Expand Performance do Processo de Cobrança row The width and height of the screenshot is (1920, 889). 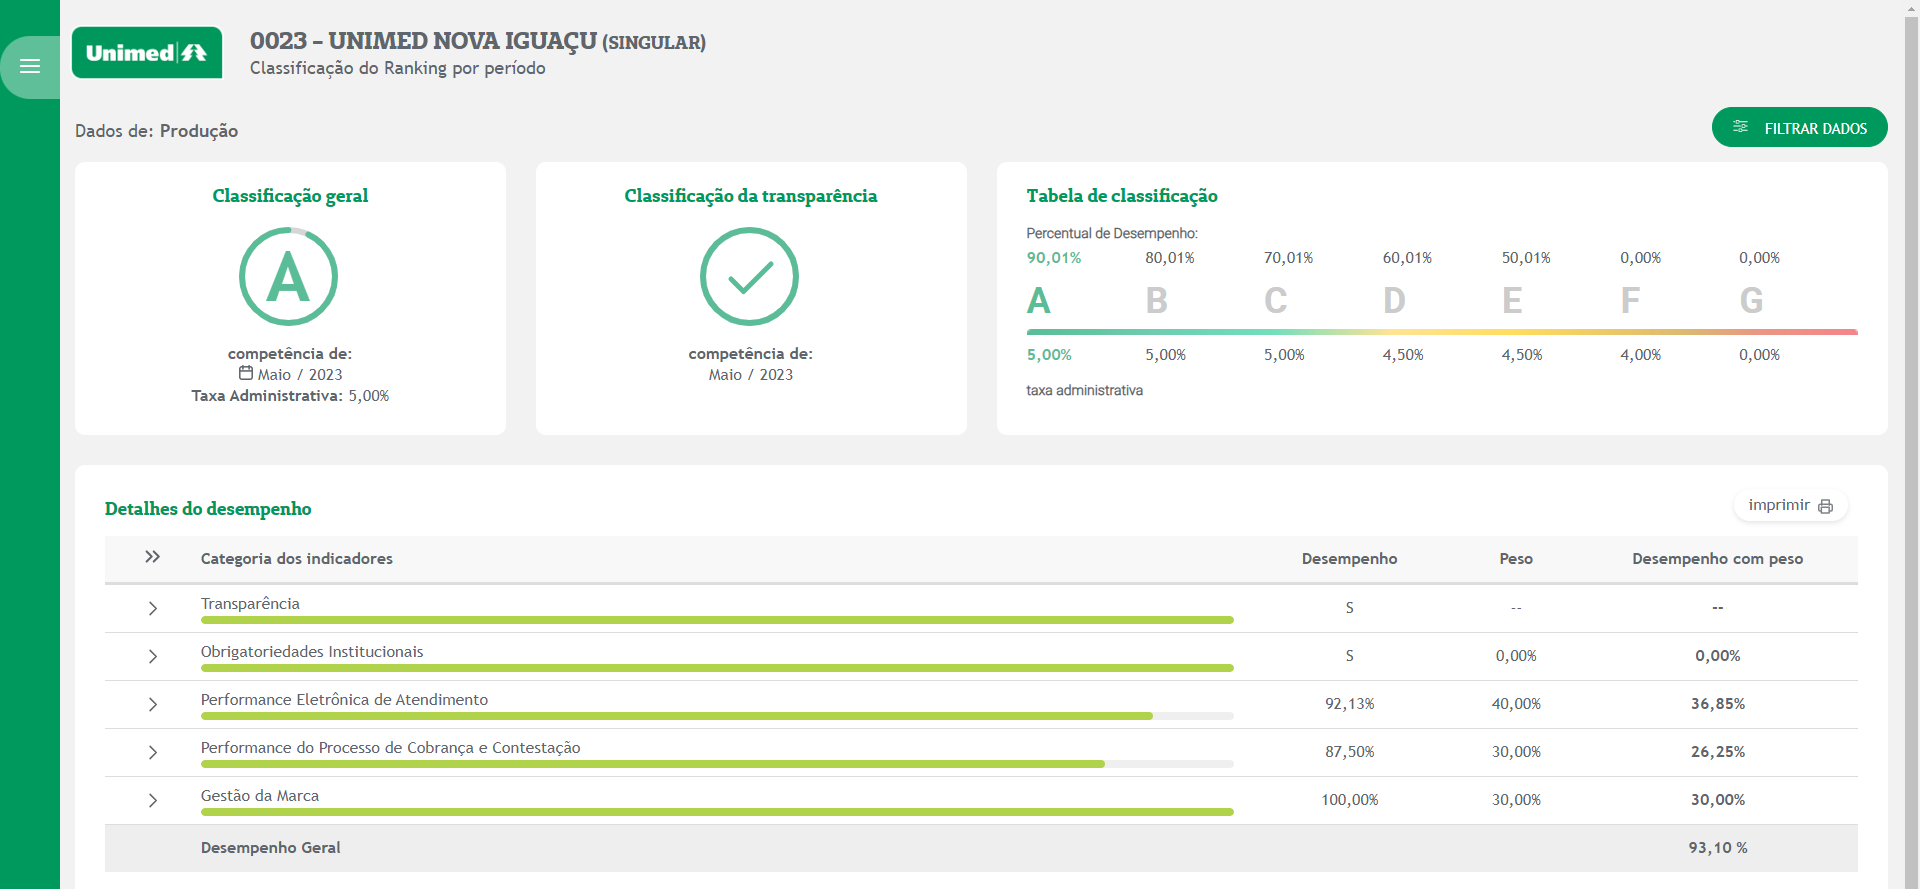click(152, 752)
